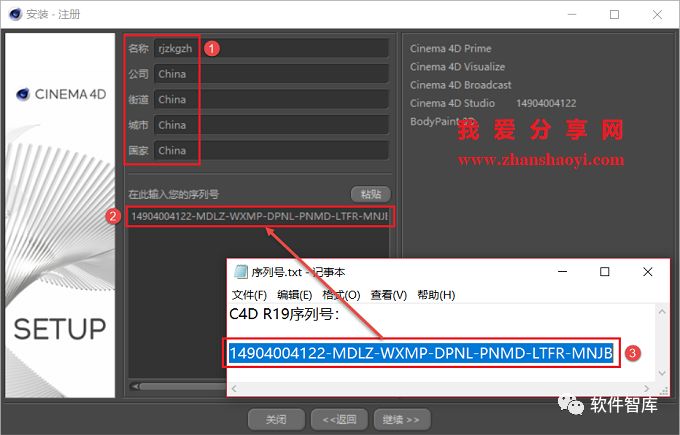Viewport: 680px width, 435px height.
Task: Click Notepad horizontal scrollbar left arrow
Action: click(234, 389)
